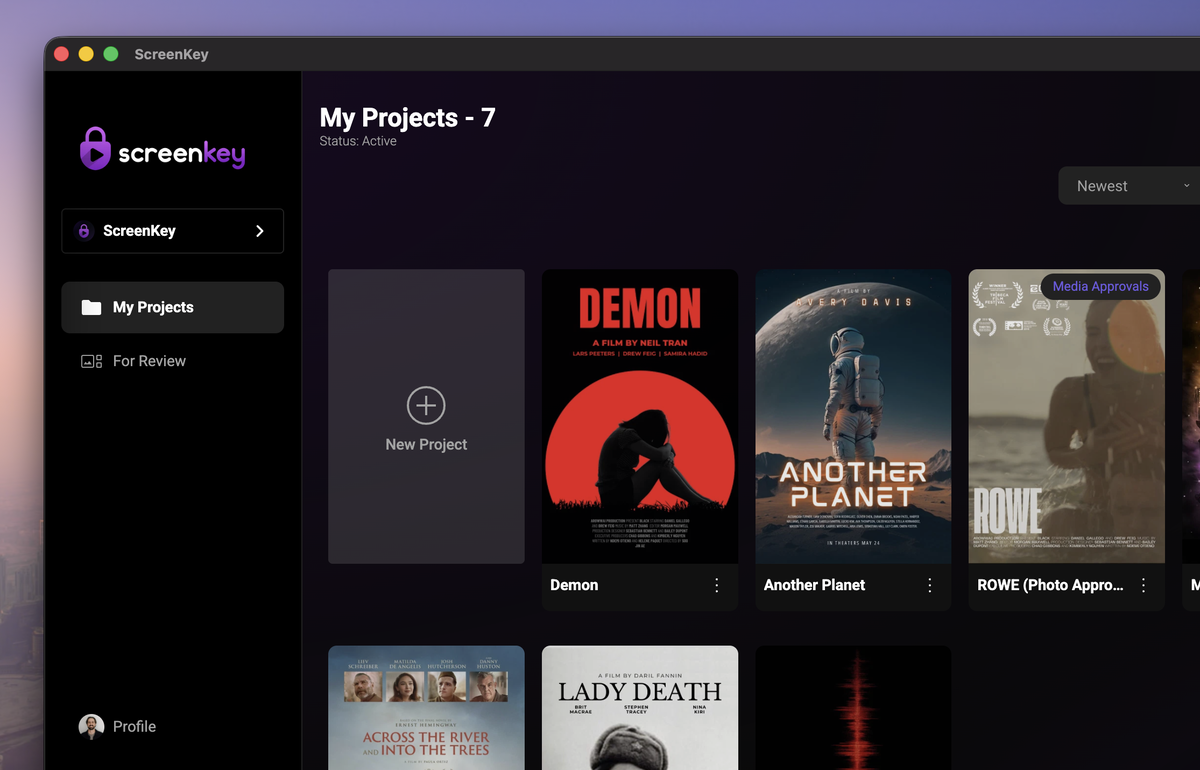The image size is (1200, 770).
Task: Click the My Projects - 7 heading
Action: click(x=407, y=117)
